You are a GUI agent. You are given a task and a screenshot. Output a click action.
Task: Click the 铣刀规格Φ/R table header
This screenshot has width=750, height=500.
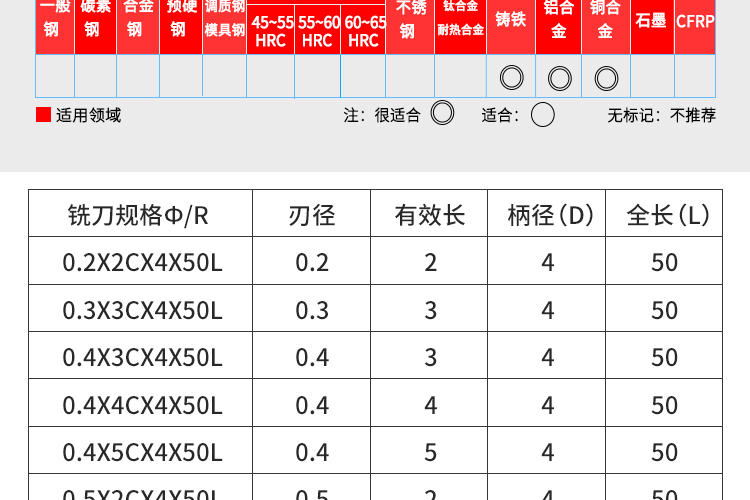pos(138,214)
